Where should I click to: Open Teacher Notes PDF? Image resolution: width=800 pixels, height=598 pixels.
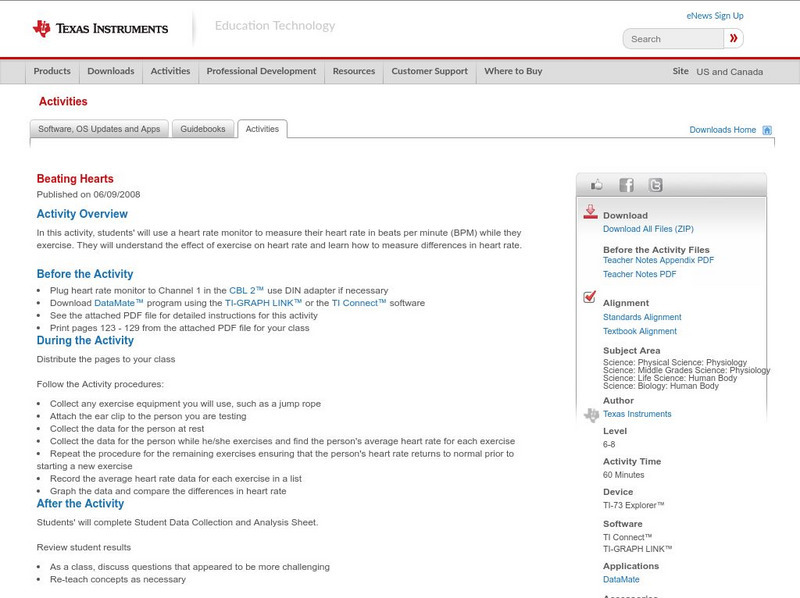639,275
